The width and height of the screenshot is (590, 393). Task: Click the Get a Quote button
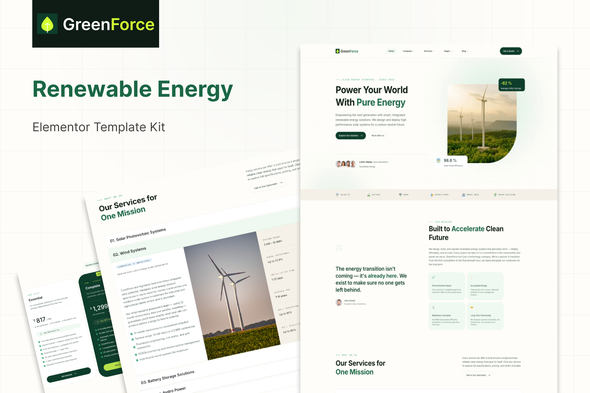click(511, 51)
